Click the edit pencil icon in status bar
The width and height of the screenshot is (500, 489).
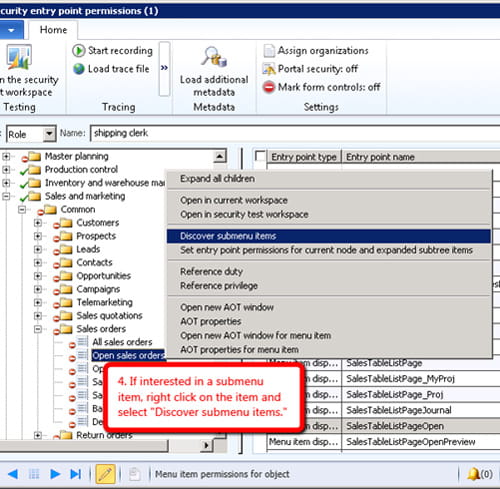pos(105,474)
